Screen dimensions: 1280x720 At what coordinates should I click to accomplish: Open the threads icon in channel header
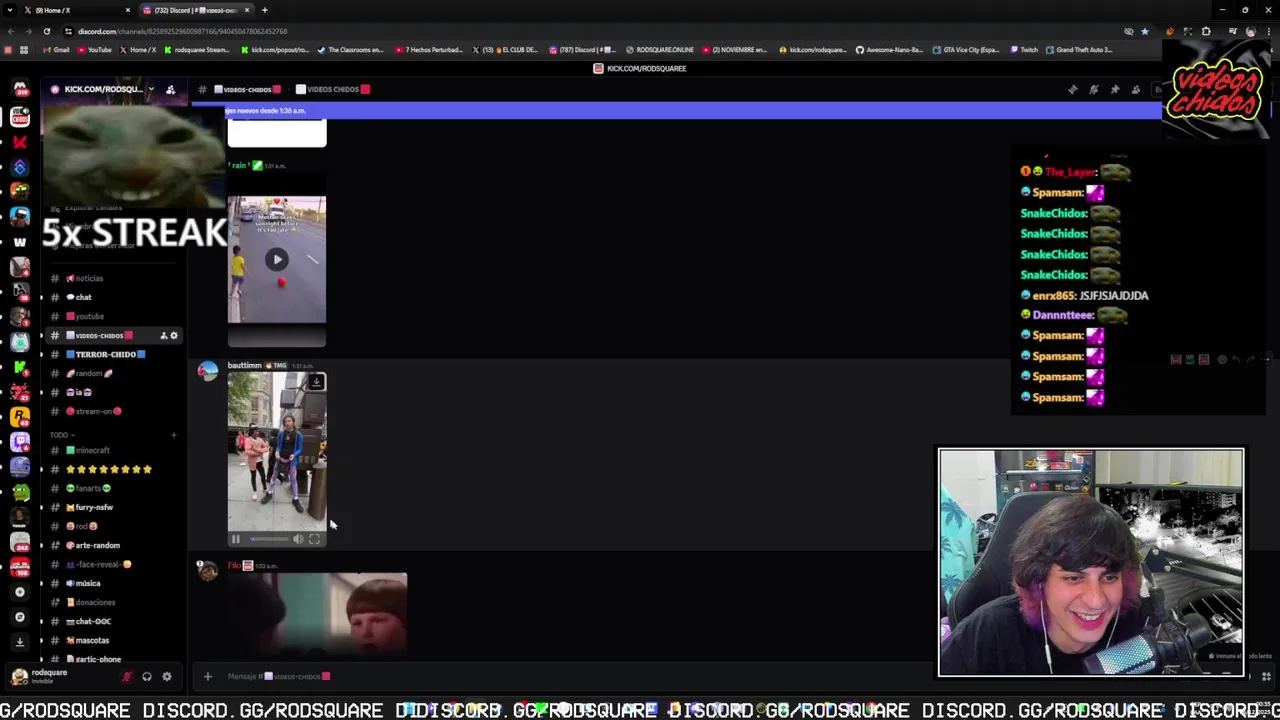click(1072, 89)
